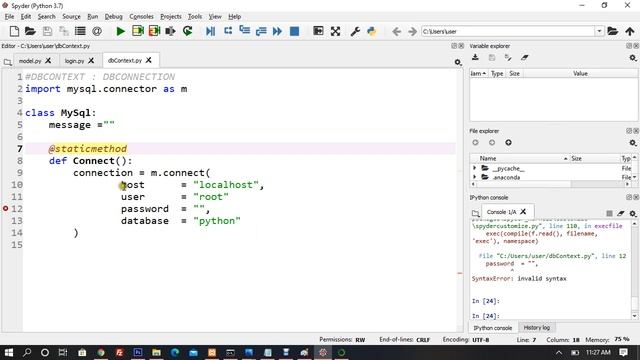The height and width of the screenshot is (360, 640).
Task: Open Consoles menu
Action: click(x=141, y=16)
